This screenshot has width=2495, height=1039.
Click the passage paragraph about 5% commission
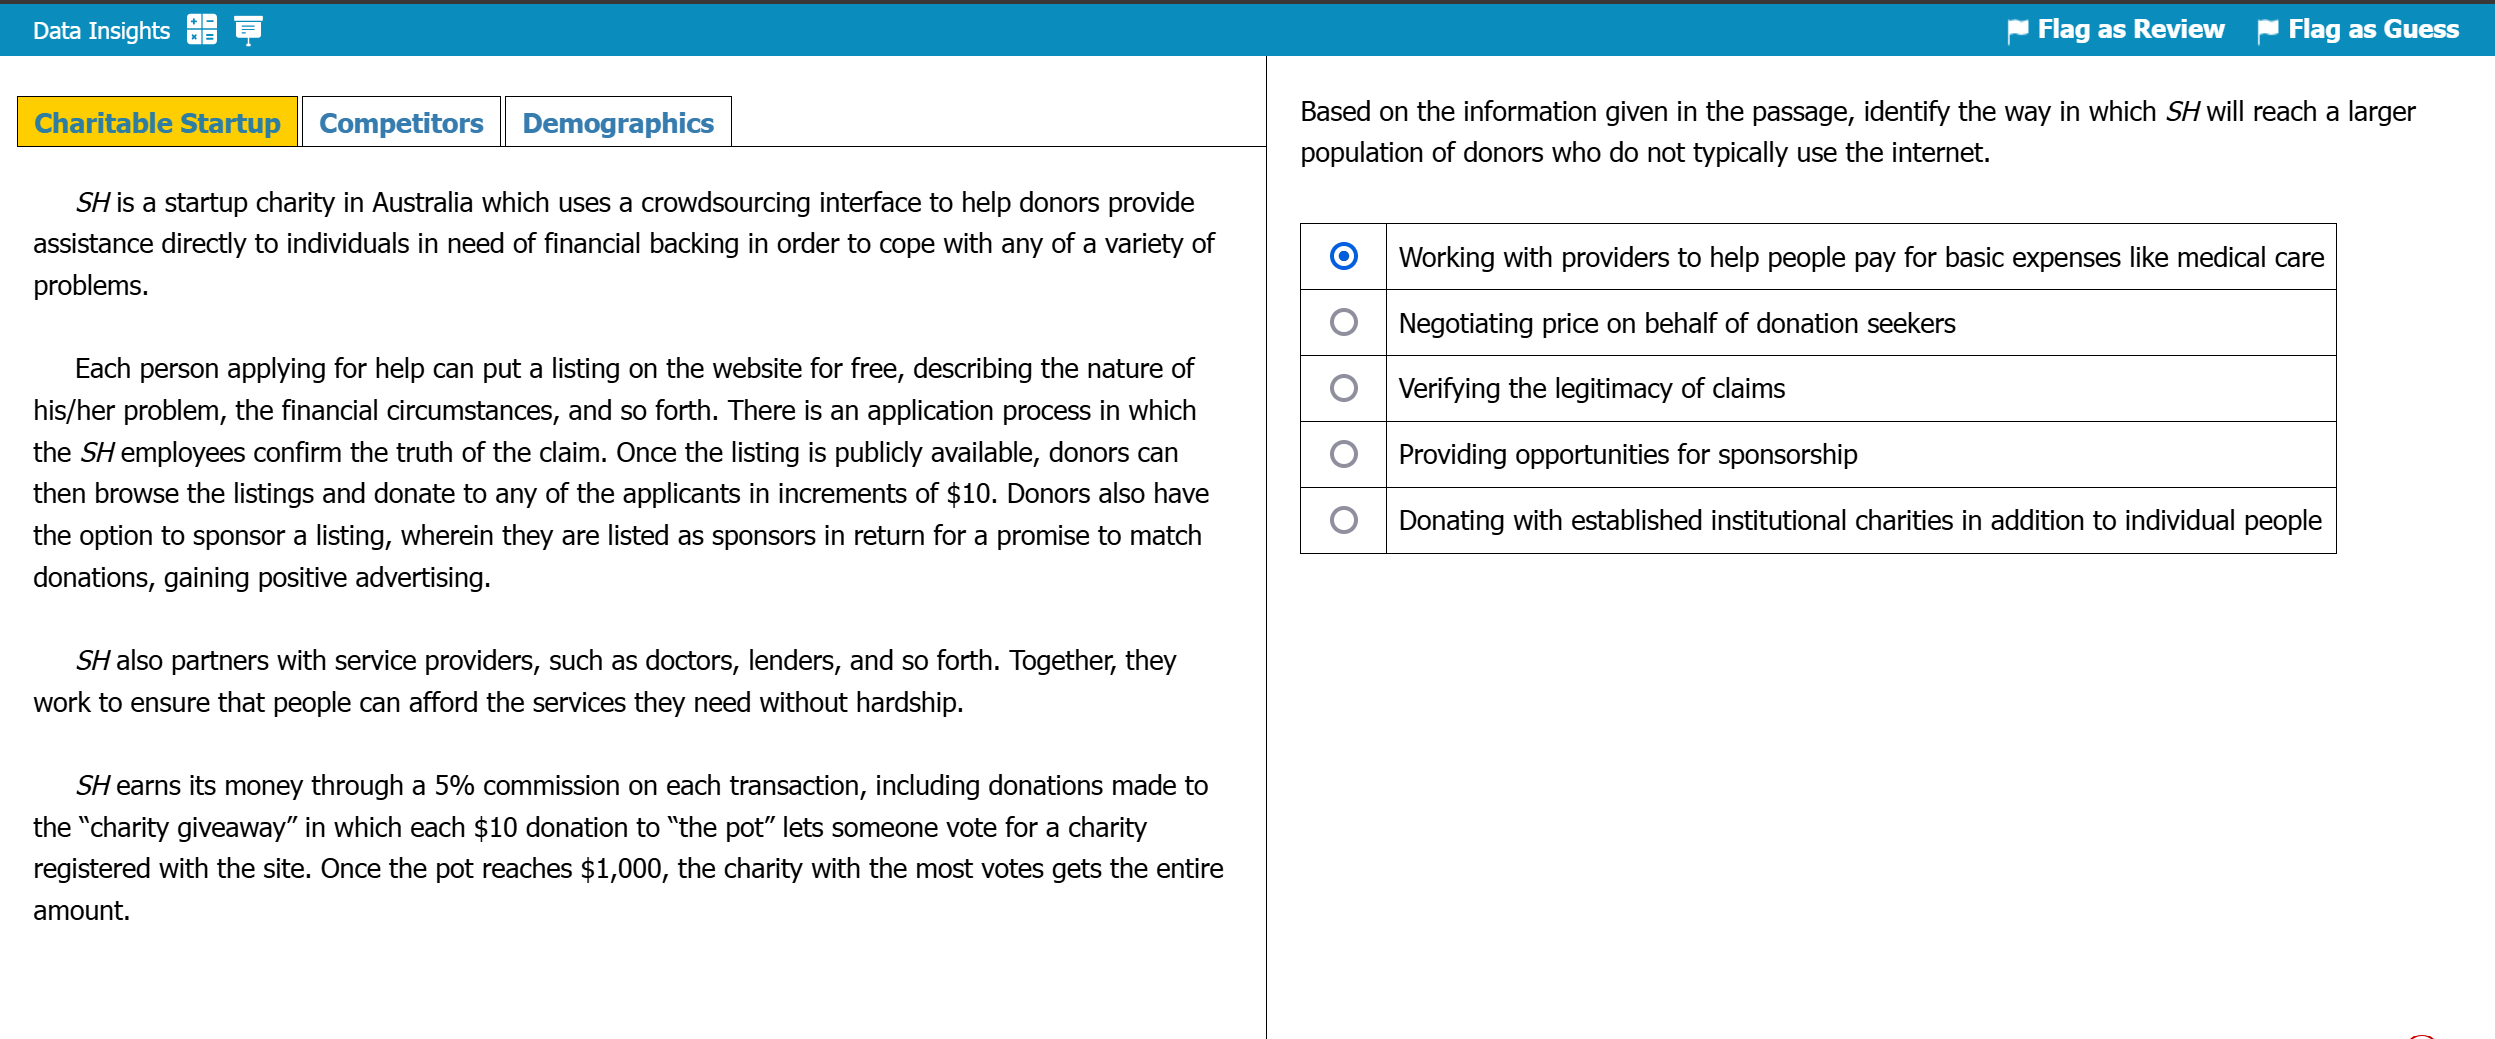coord(628,847)
